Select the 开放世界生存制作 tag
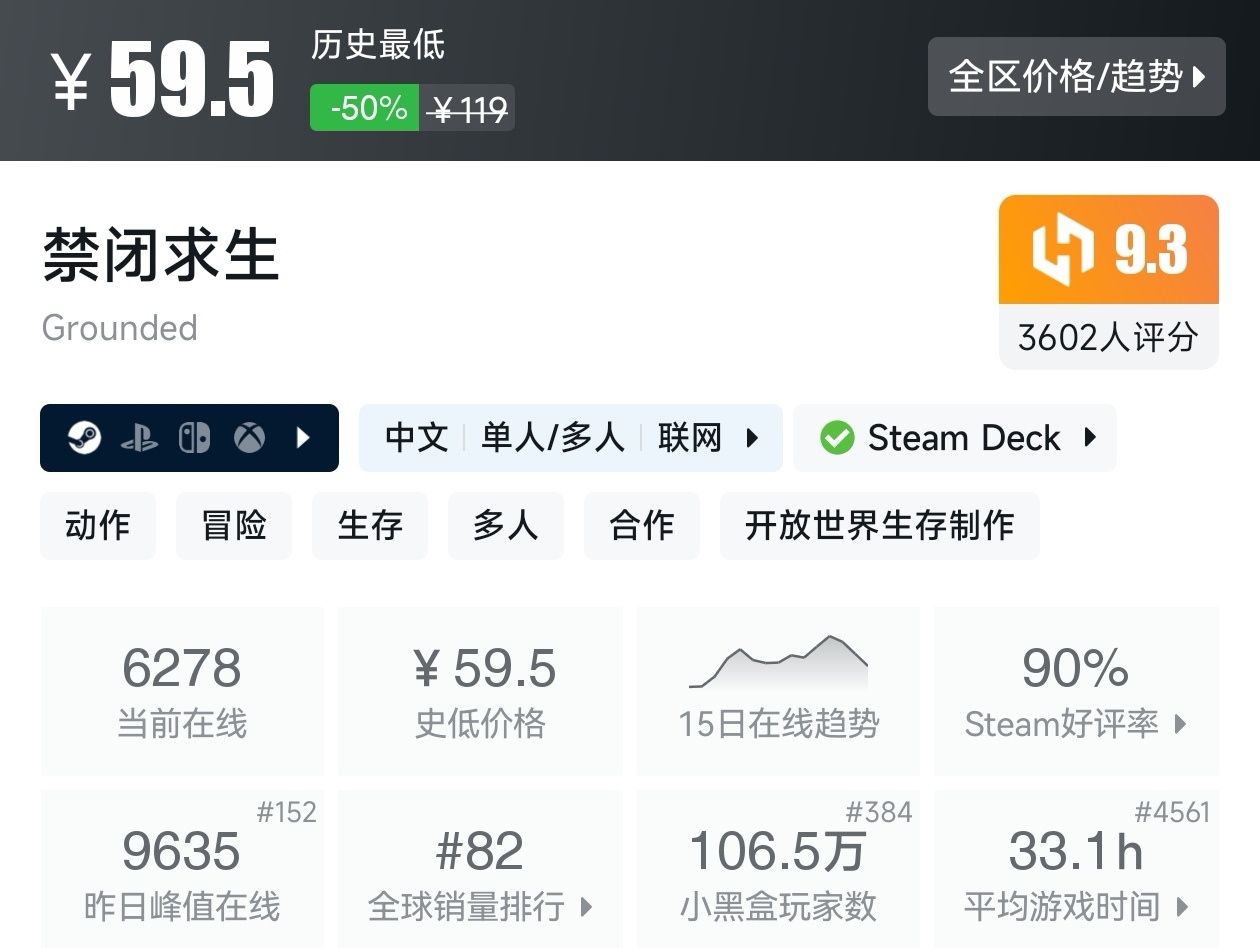Viewport: 1260px width, 948px height. point(880,525)
